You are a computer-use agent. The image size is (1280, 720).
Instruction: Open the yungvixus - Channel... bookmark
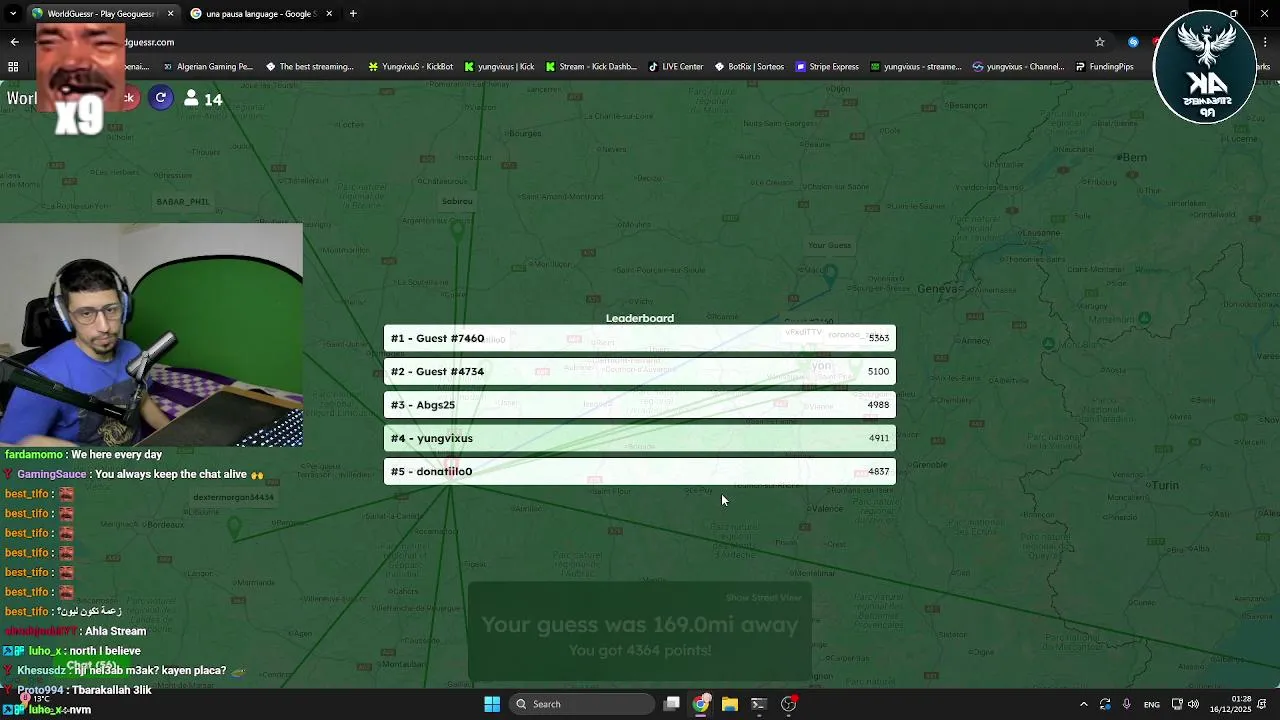tap(1018, 67)
